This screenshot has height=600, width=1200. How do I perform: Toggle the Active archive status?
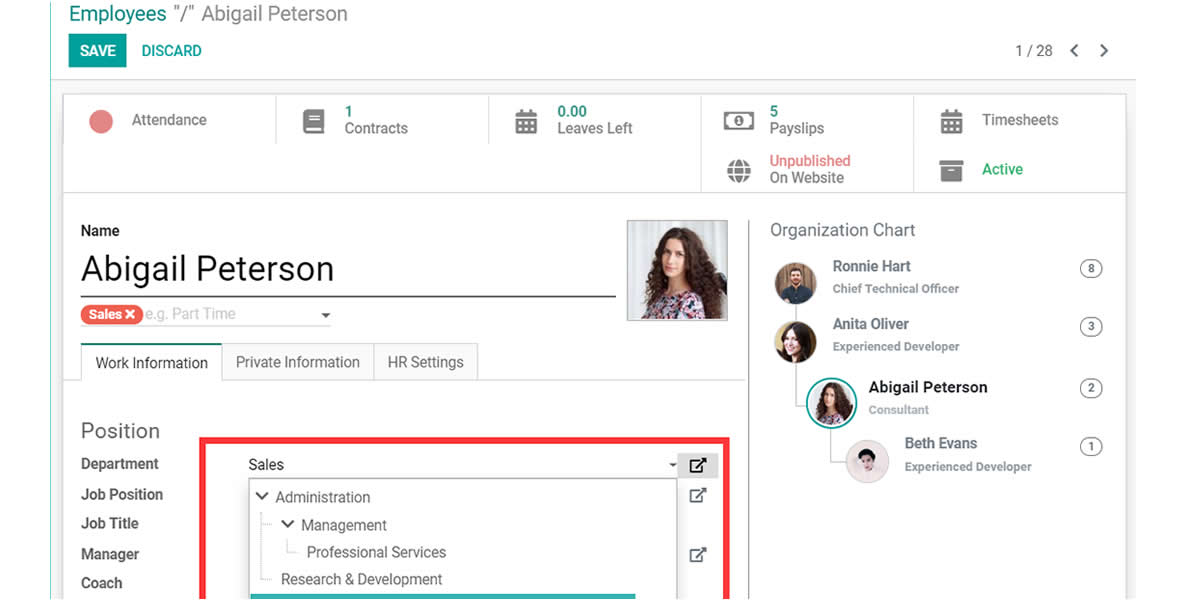(x=1001, y=170)
